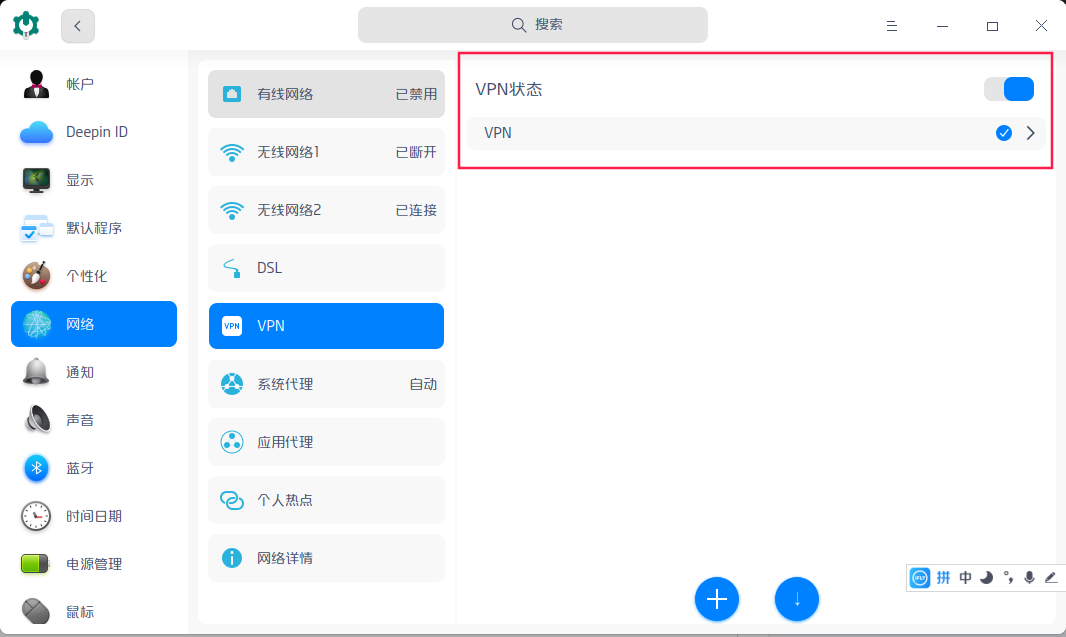The image size is (1066, 637).
Task: Click the blue checkmark on VPN entry
Action: click(x=1003, y=133)
